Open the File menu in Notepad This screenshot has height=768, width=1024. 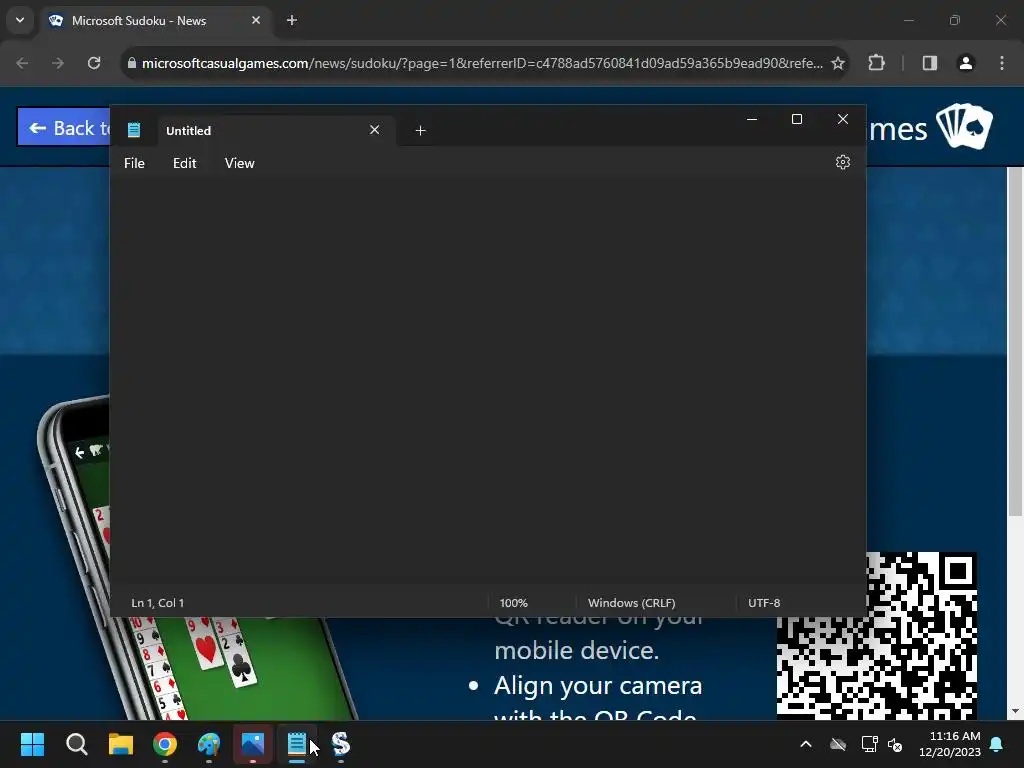(x=135, y=163)
